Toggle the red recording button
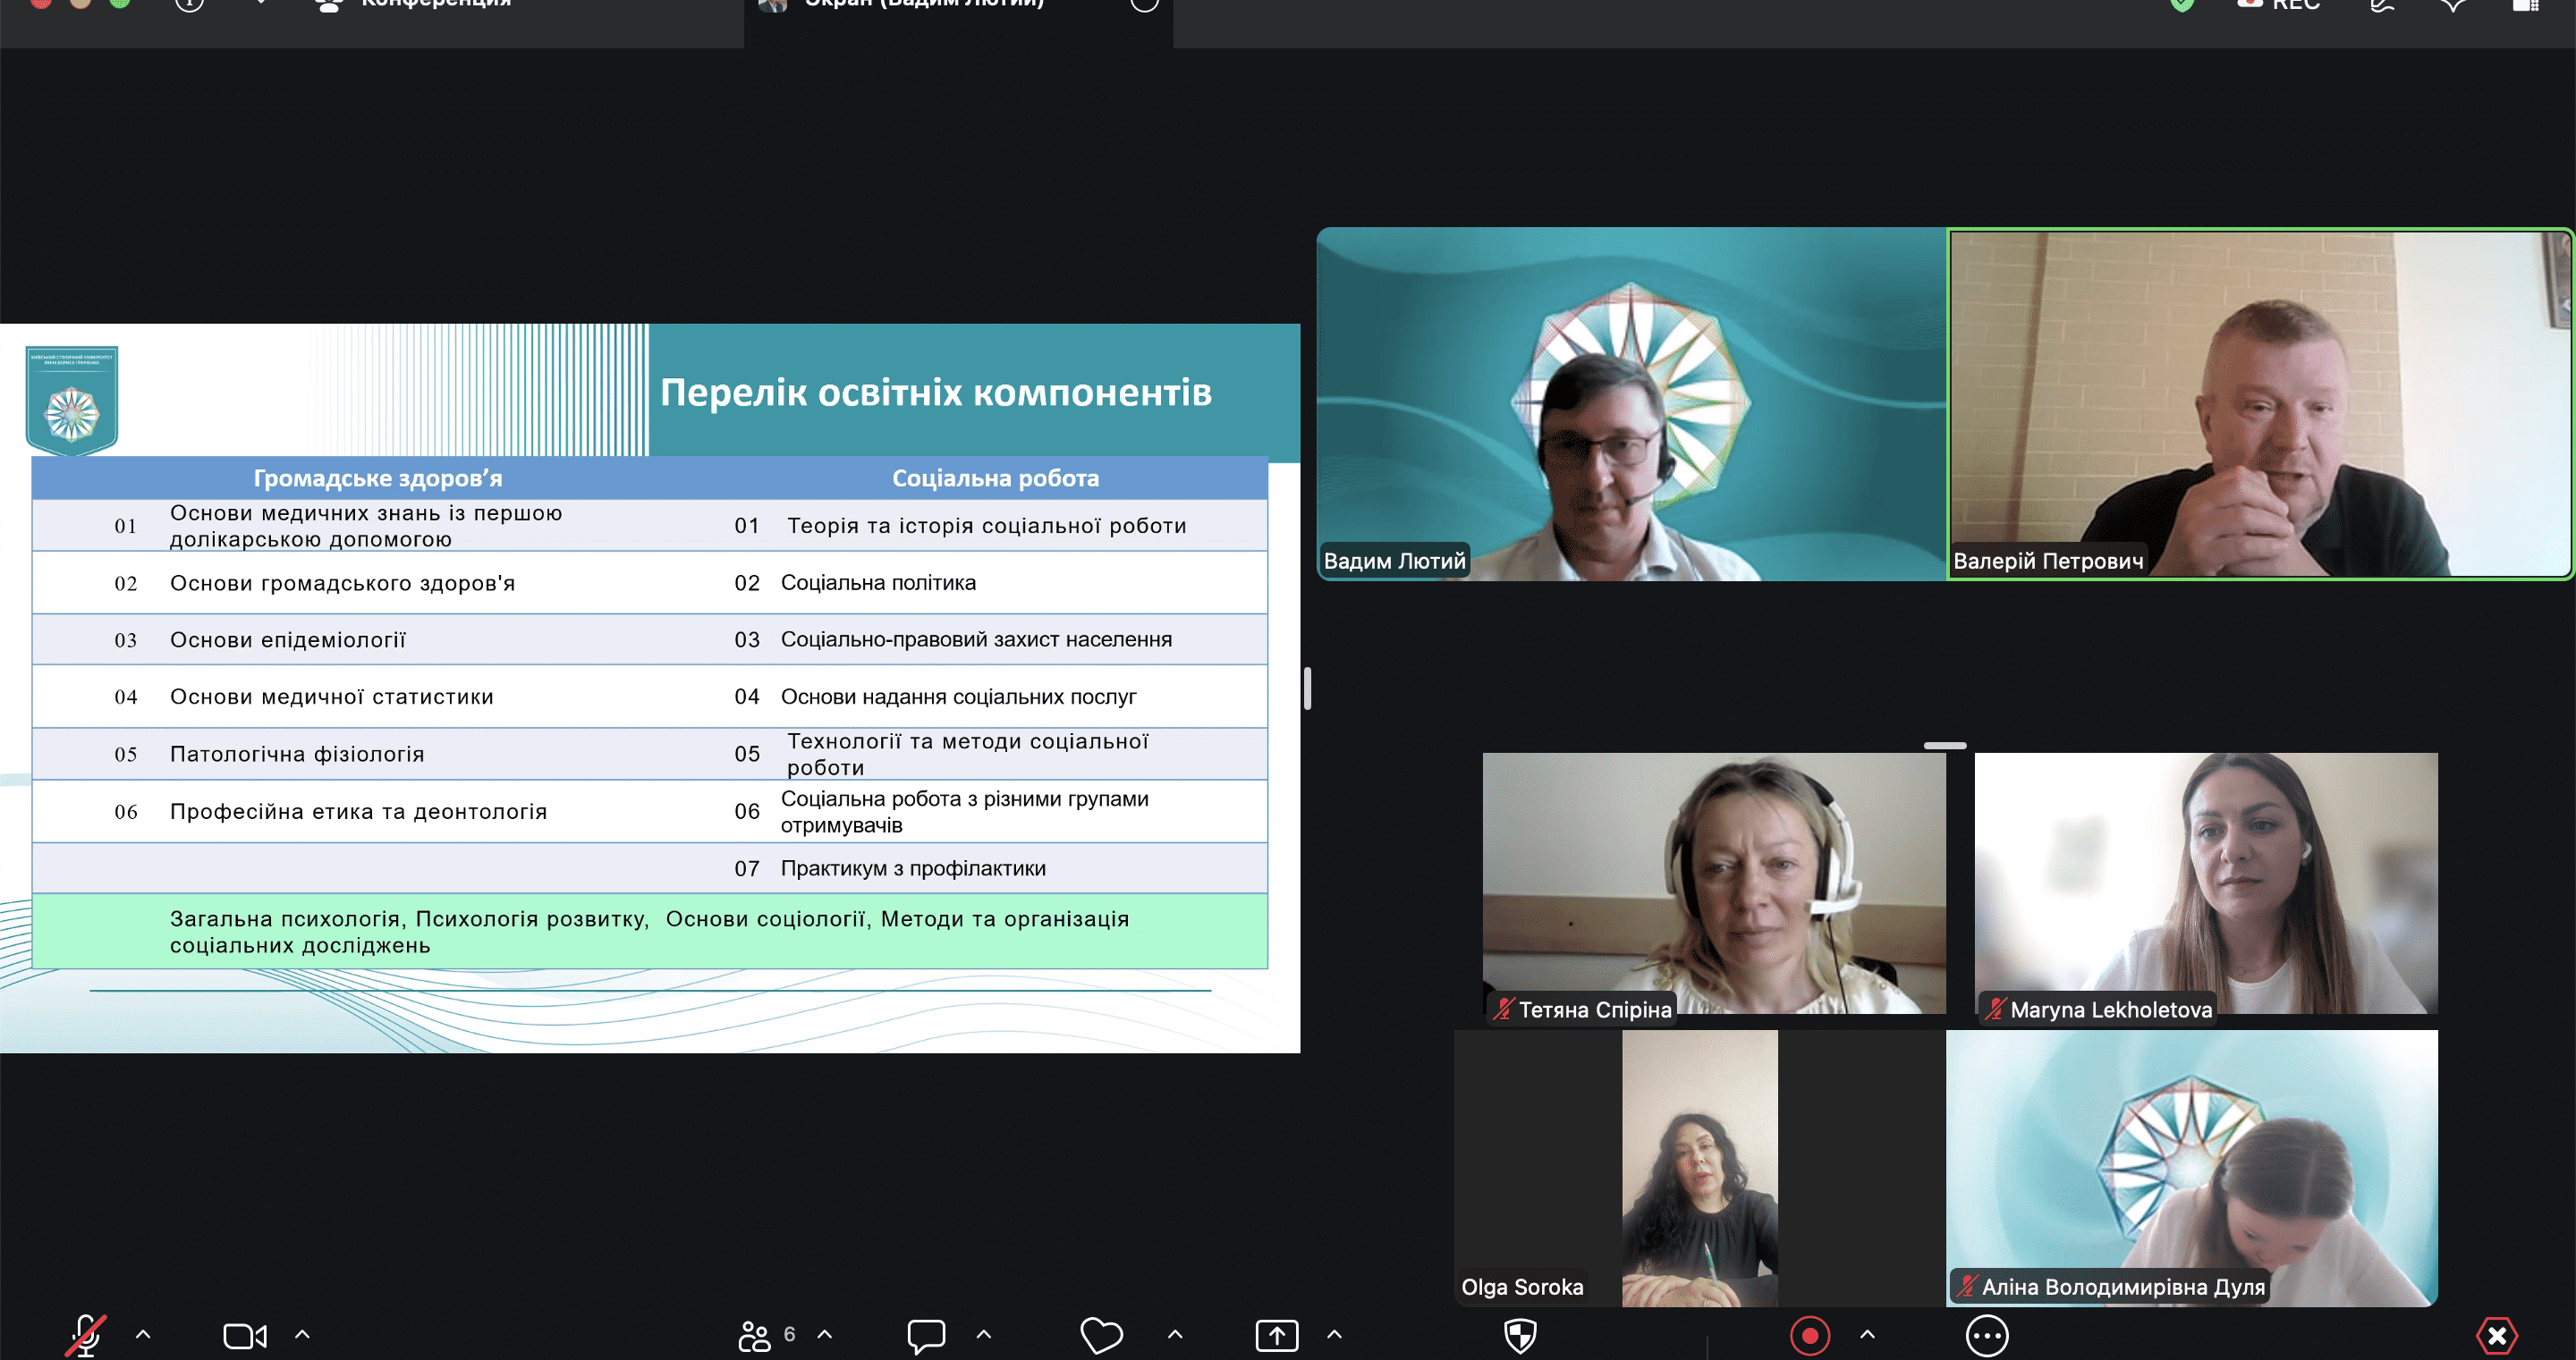The height and width of the screenshot is (1360, 2576). [x=1810, y=1335]
